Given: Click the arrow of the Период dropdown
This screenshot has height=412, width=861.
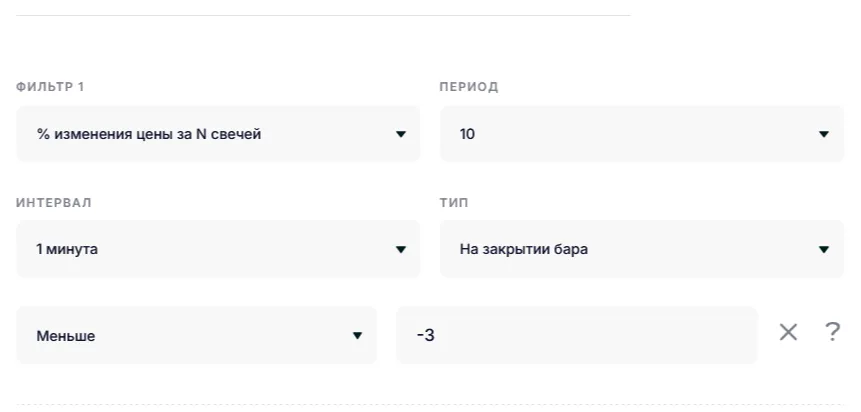Looking at the screenshot, I should pyautogui.click(x=824, y=134).
